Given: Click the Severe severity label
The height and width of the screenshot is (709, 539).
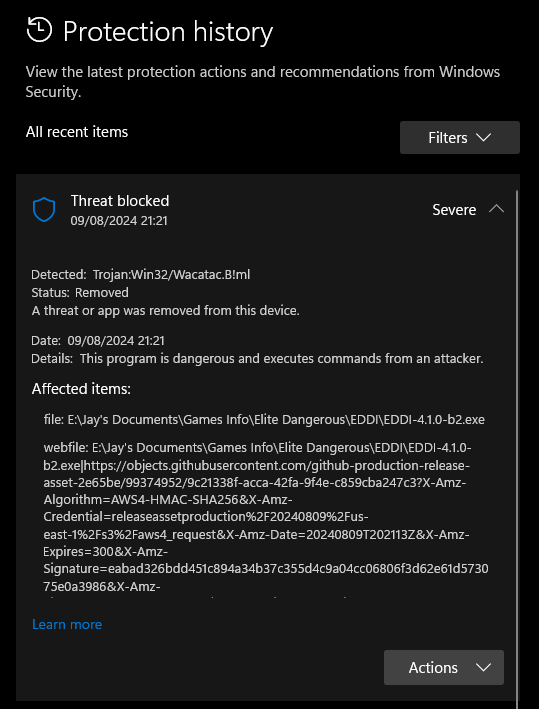Looking at the screenshot, I should pos(454,210).
